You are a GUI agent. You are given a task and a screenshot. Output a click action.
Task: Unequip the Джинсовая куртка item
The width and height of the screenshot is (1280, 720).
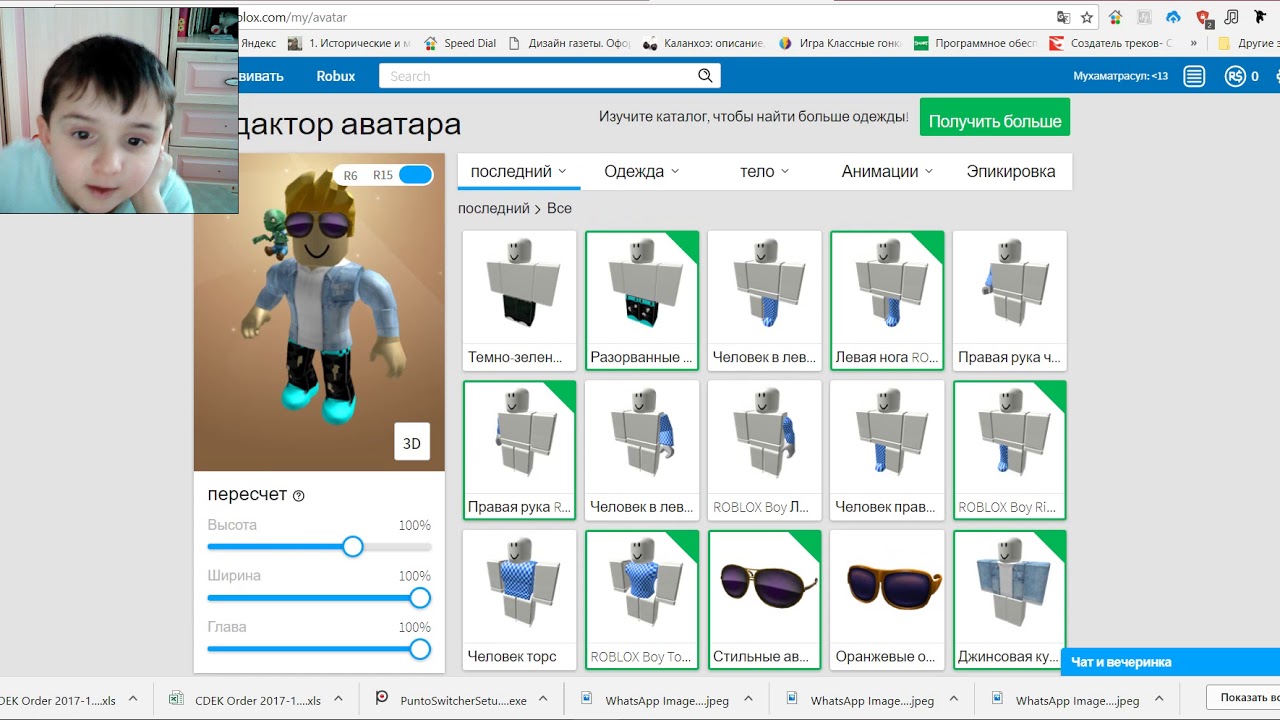pyautogui.click(x=1009, y=599)
